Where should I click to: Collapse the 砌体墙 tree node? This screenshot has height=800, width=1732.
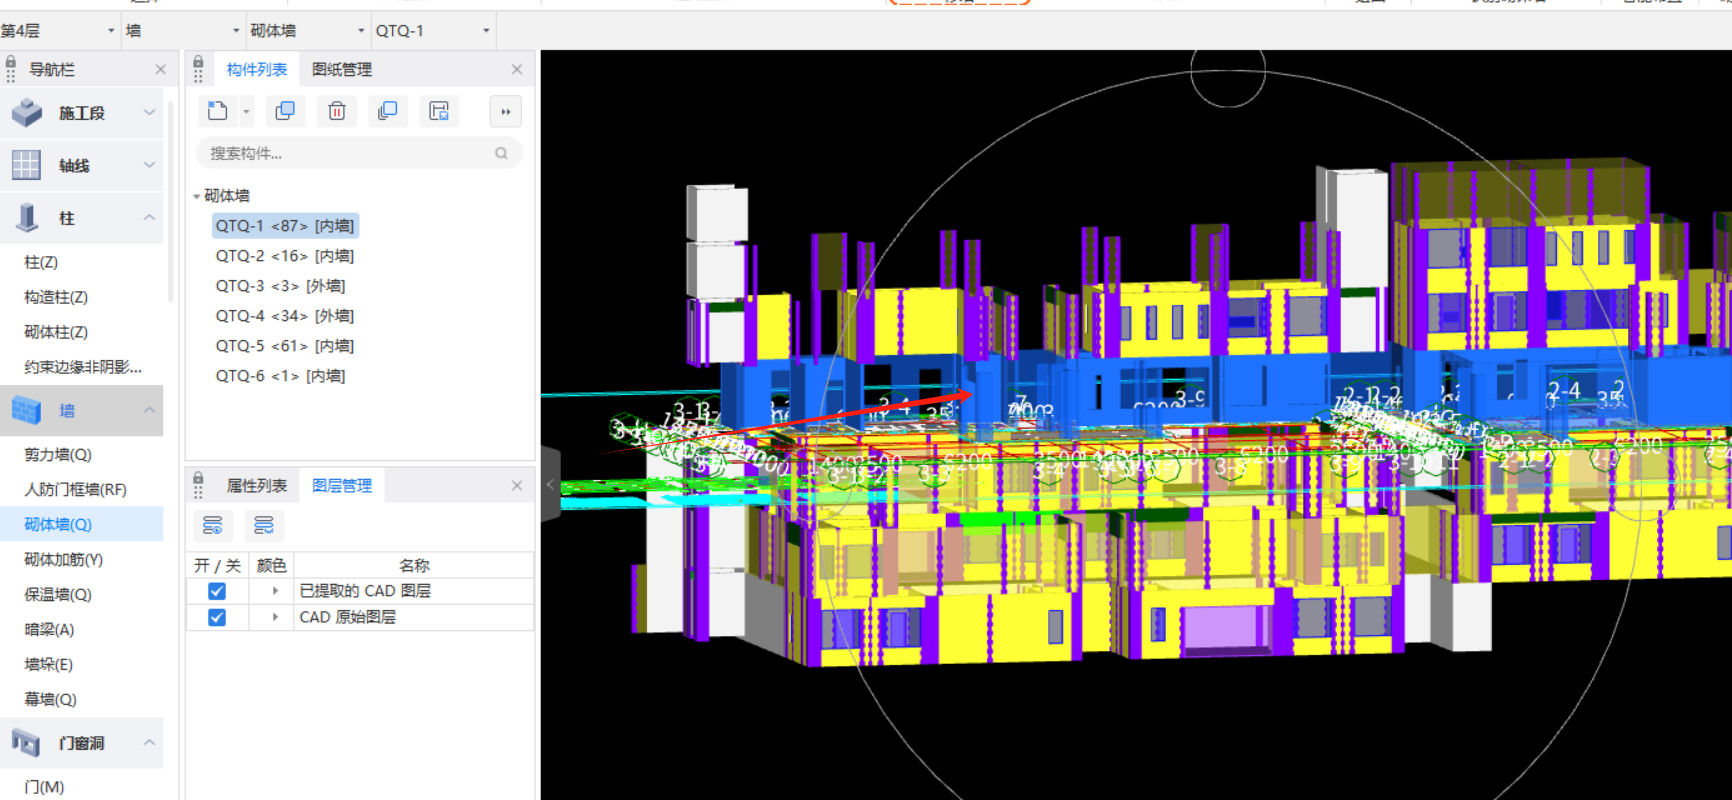point(196,196)
